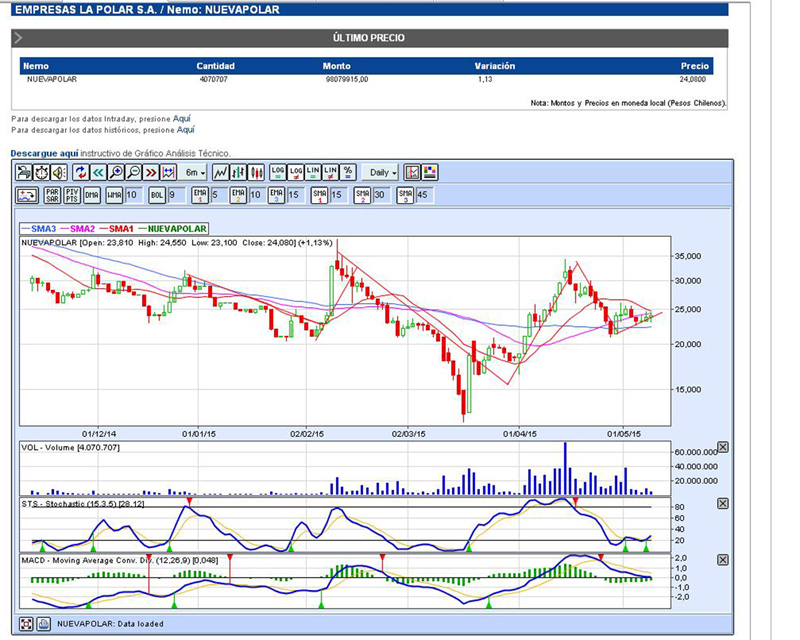Zoom in with the plus magnifier
The height and width of the screenshot is (640, 800).
coord(116,173)
